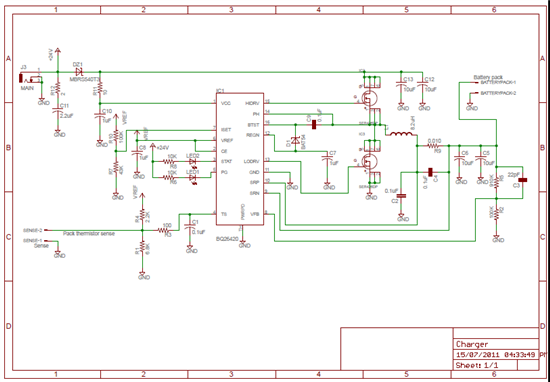
Task: Click the "Charger" title in the title block
Action: click(x=472, y=344)
